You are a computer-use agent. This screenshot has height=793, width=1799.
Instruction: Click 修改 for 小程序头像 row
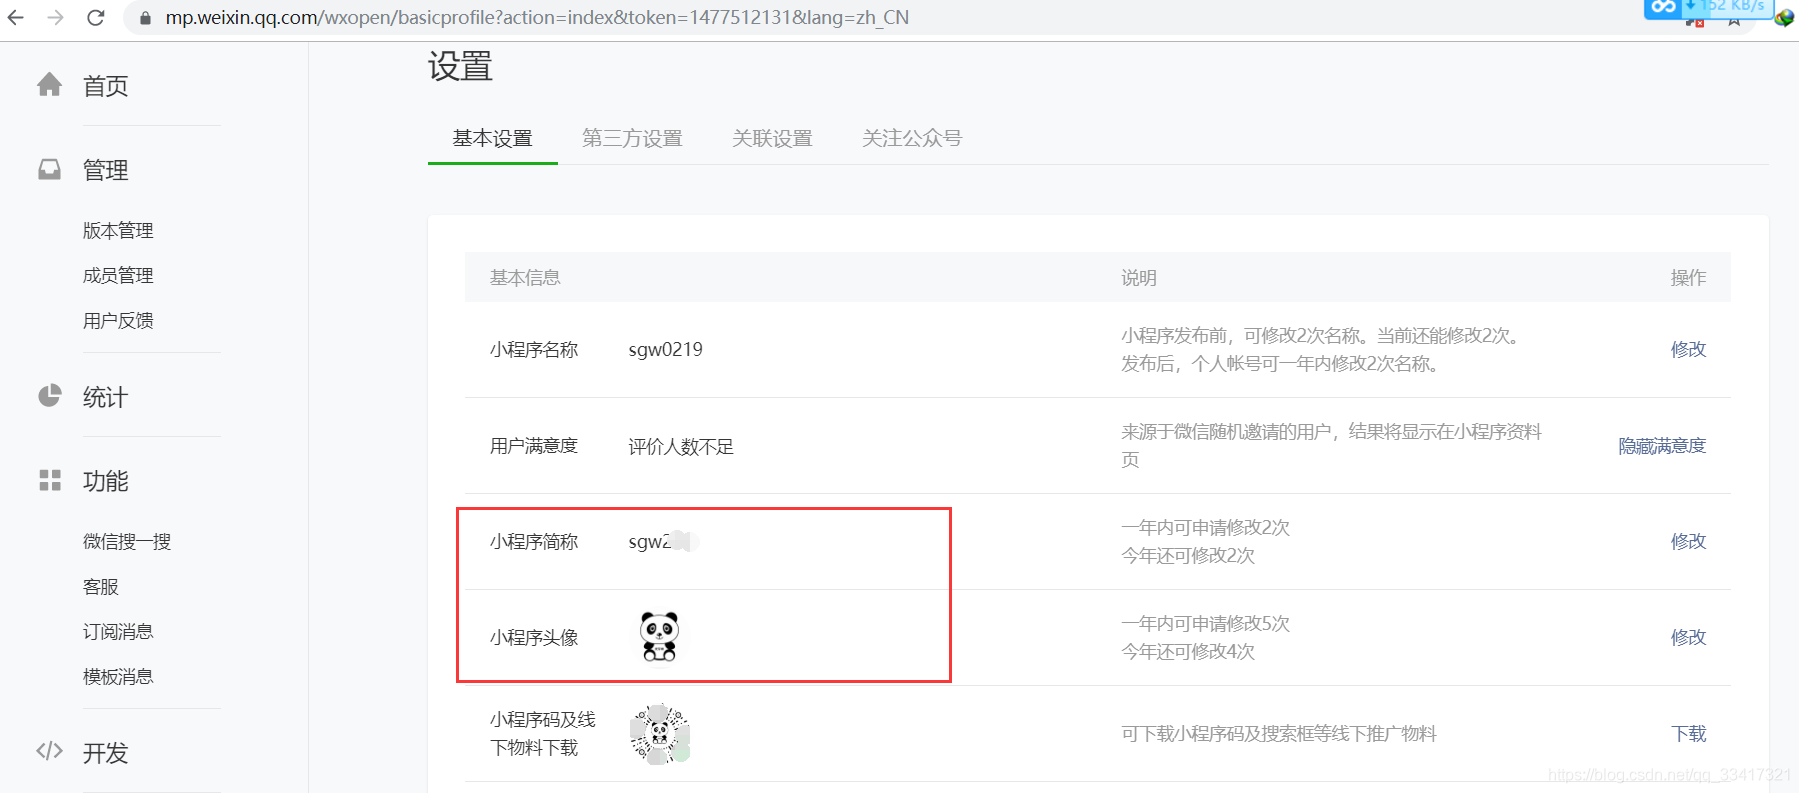1688,637
